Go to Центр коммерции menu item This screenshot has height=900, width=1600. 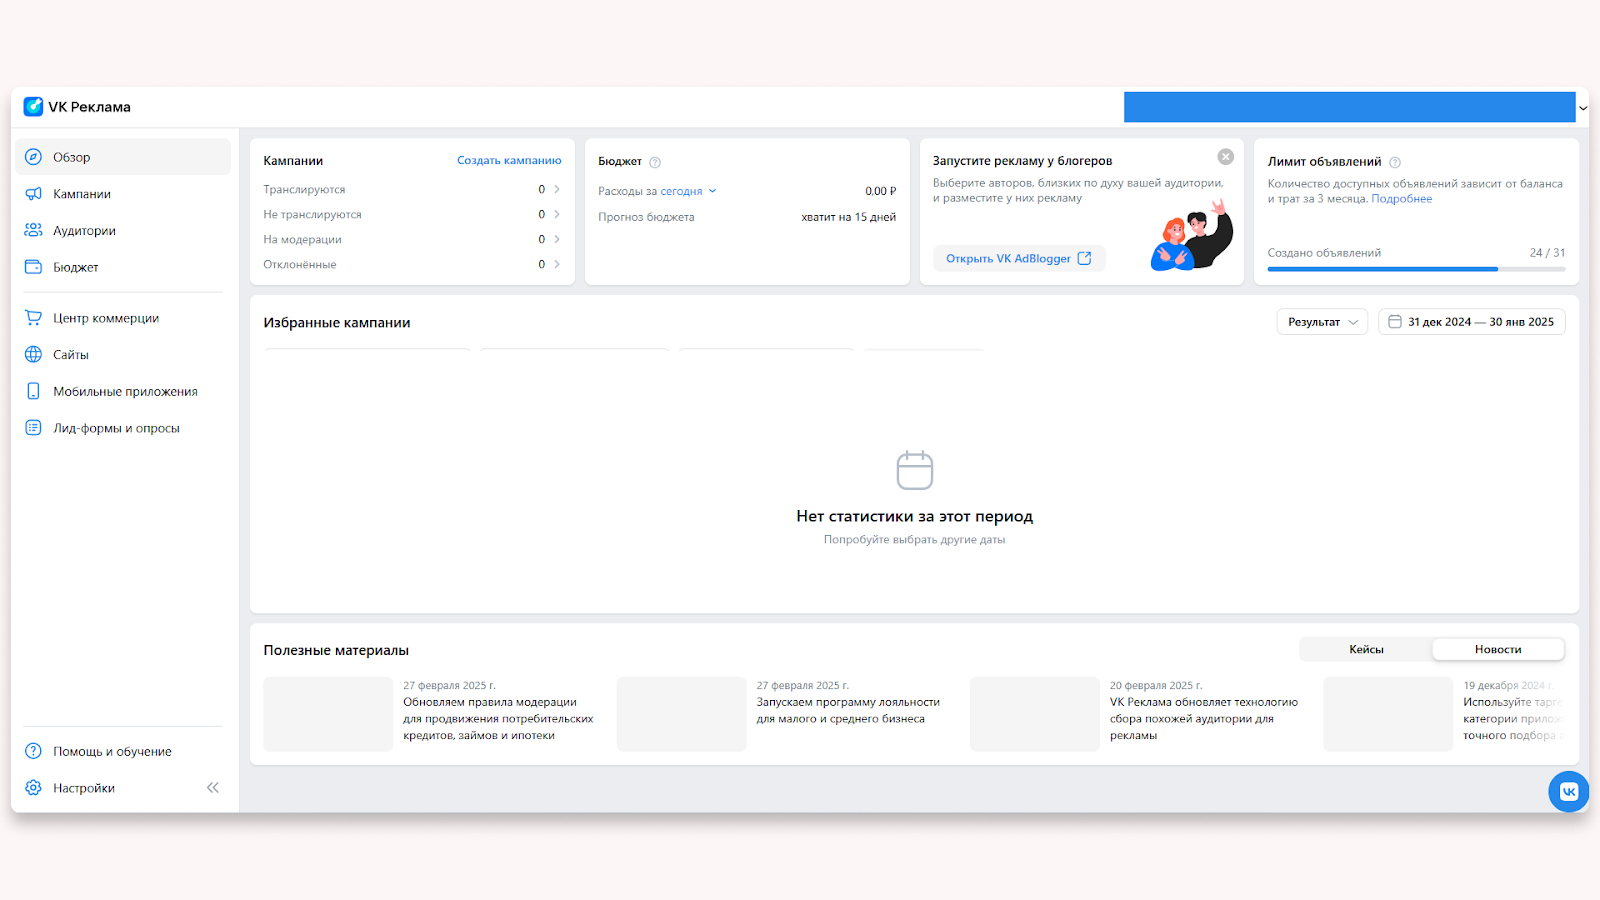click(123, 318)
